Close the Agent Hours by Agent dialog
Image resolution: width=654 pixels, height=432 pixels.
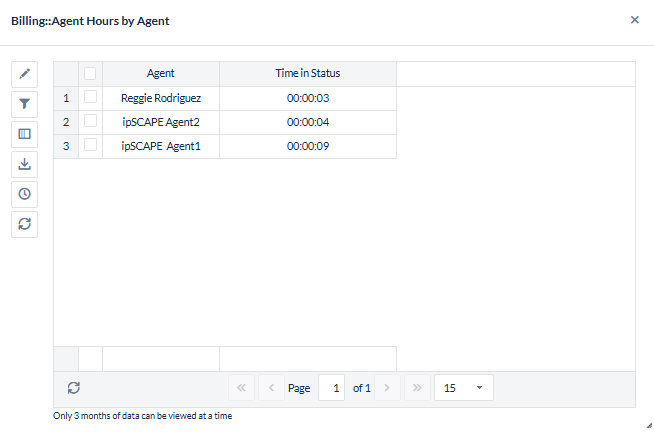coord(634,20)
